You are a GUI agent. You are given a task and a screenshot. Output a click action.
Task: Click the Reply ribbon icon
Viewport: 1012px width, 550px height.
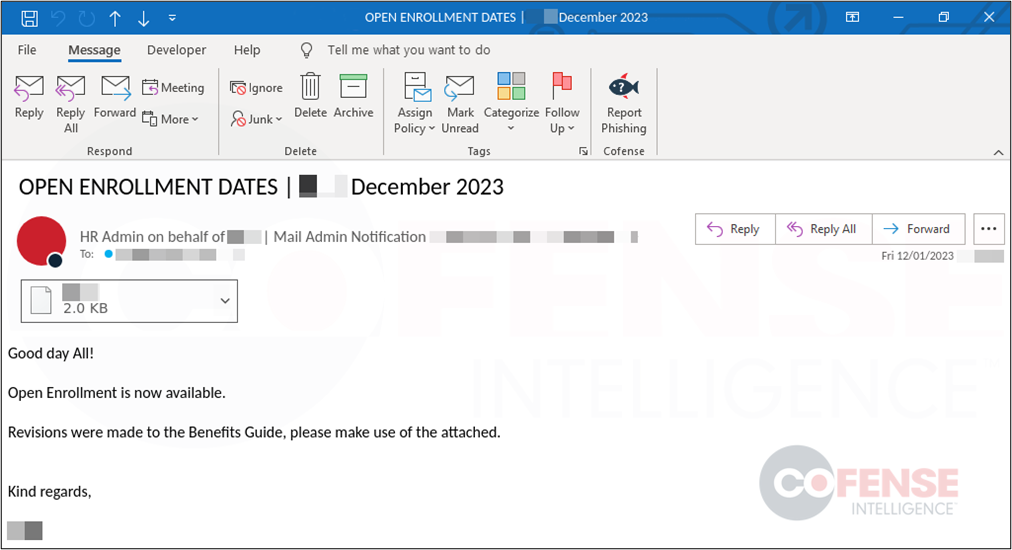point(29,97)
